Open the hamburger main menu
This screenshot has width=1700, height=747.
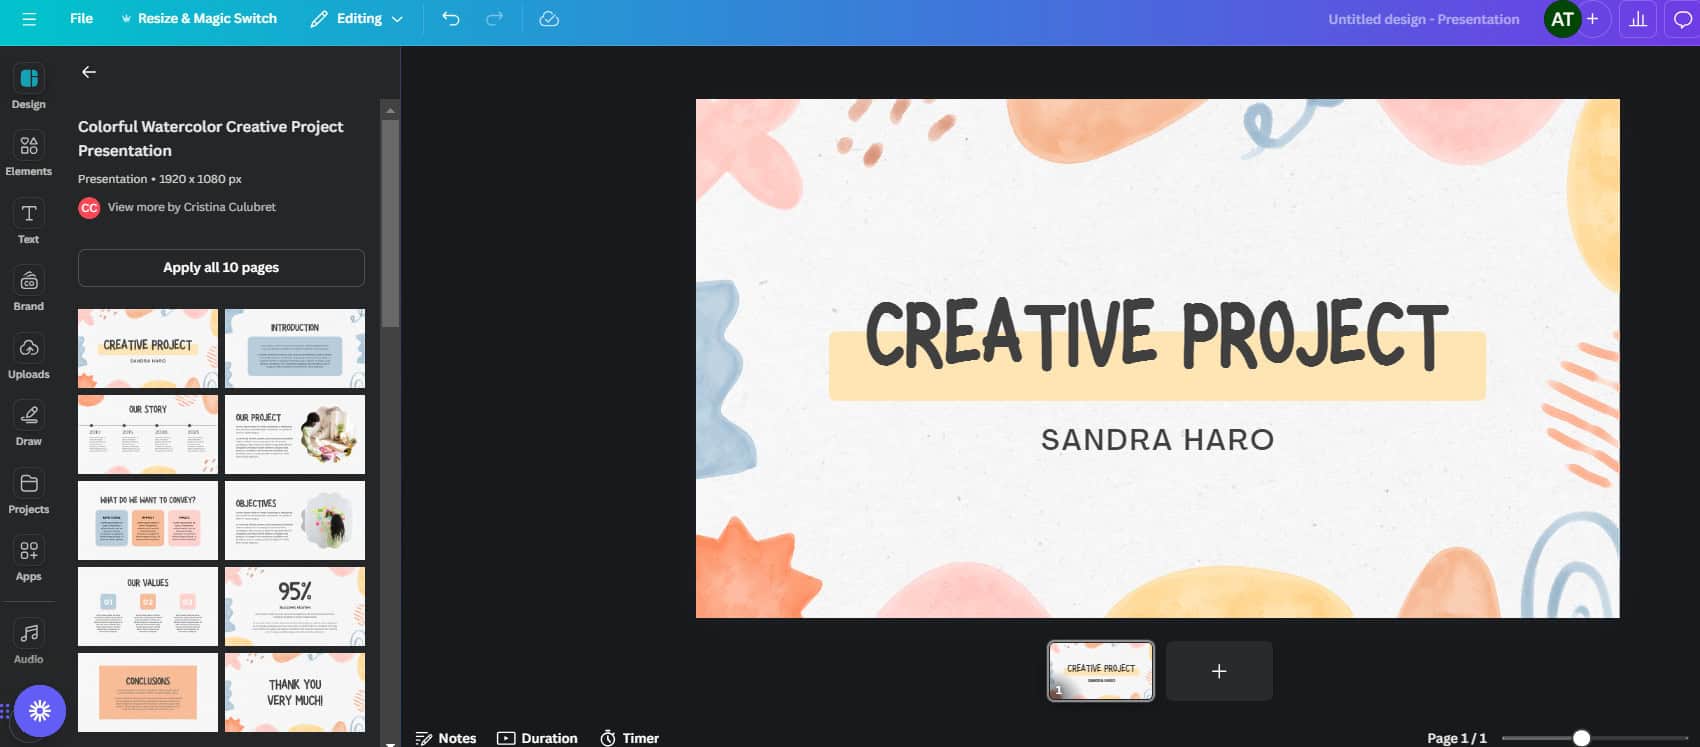point(29,19)
